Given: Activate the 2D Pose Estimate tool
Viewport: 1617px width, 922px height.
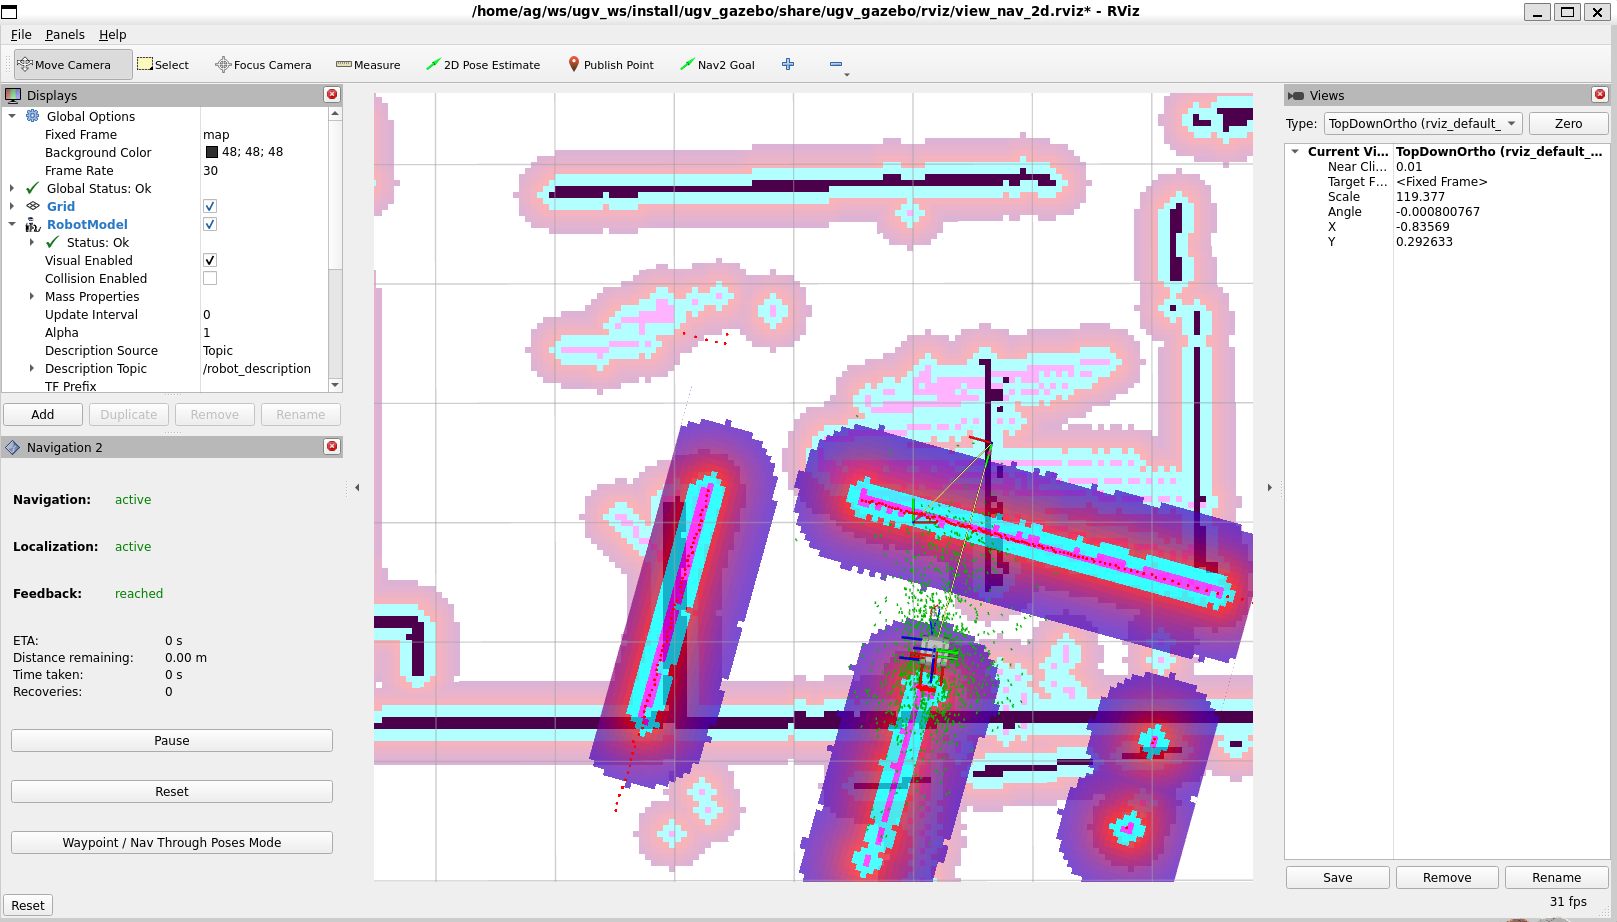Looking at the screenshot, I should [x=483, y=65].
